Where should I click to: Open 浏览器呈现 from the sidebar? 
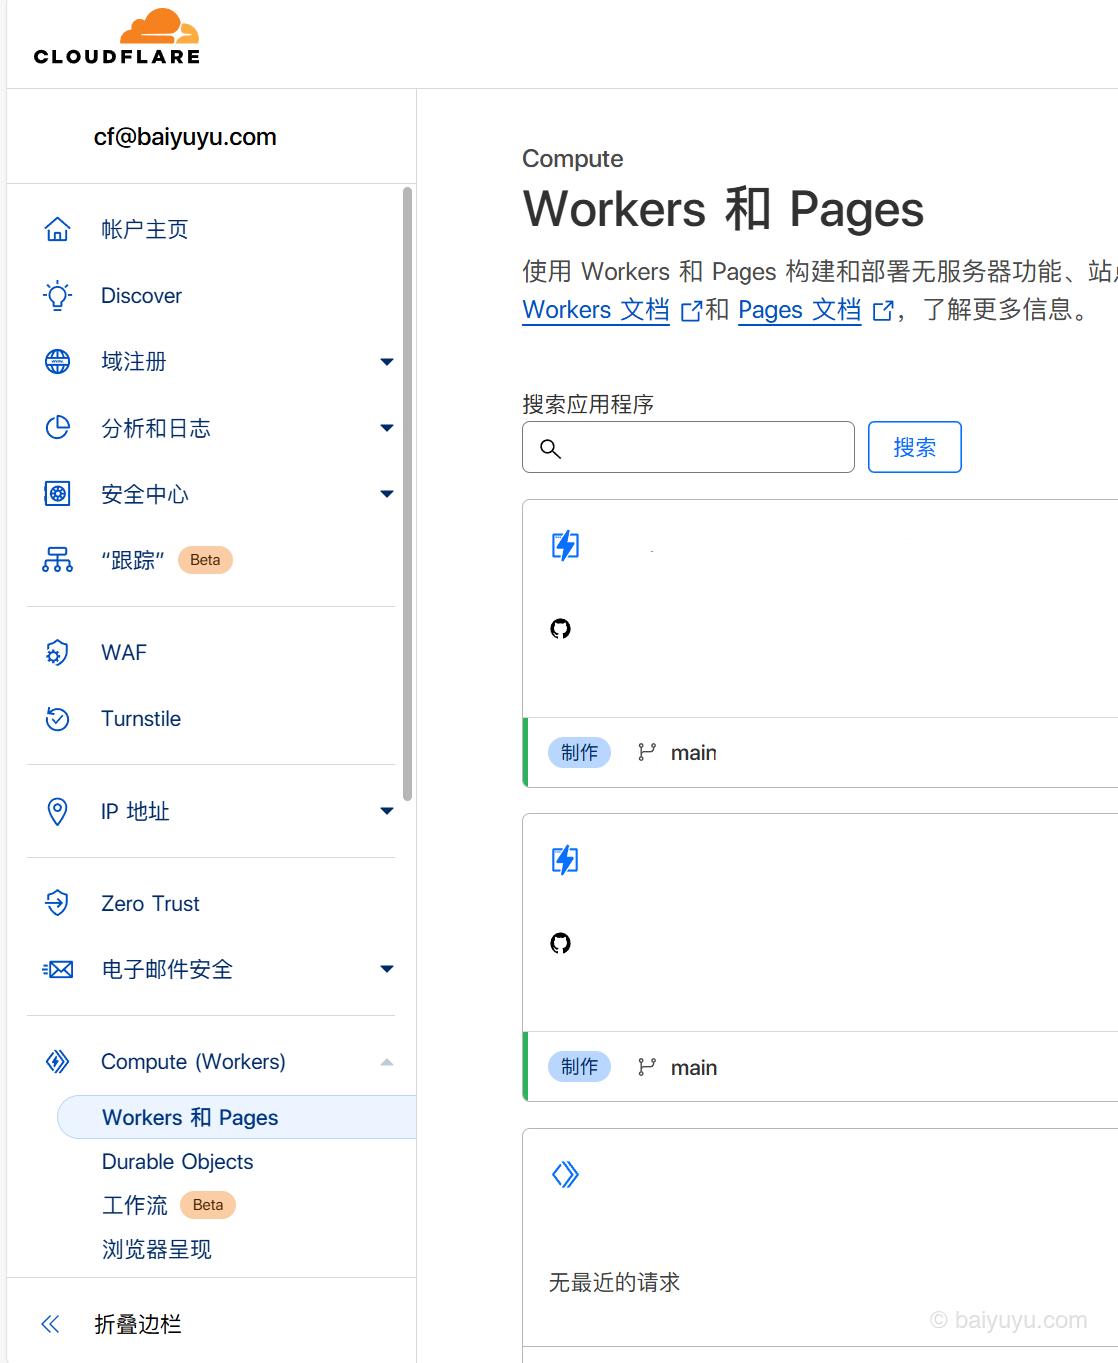157,1249
